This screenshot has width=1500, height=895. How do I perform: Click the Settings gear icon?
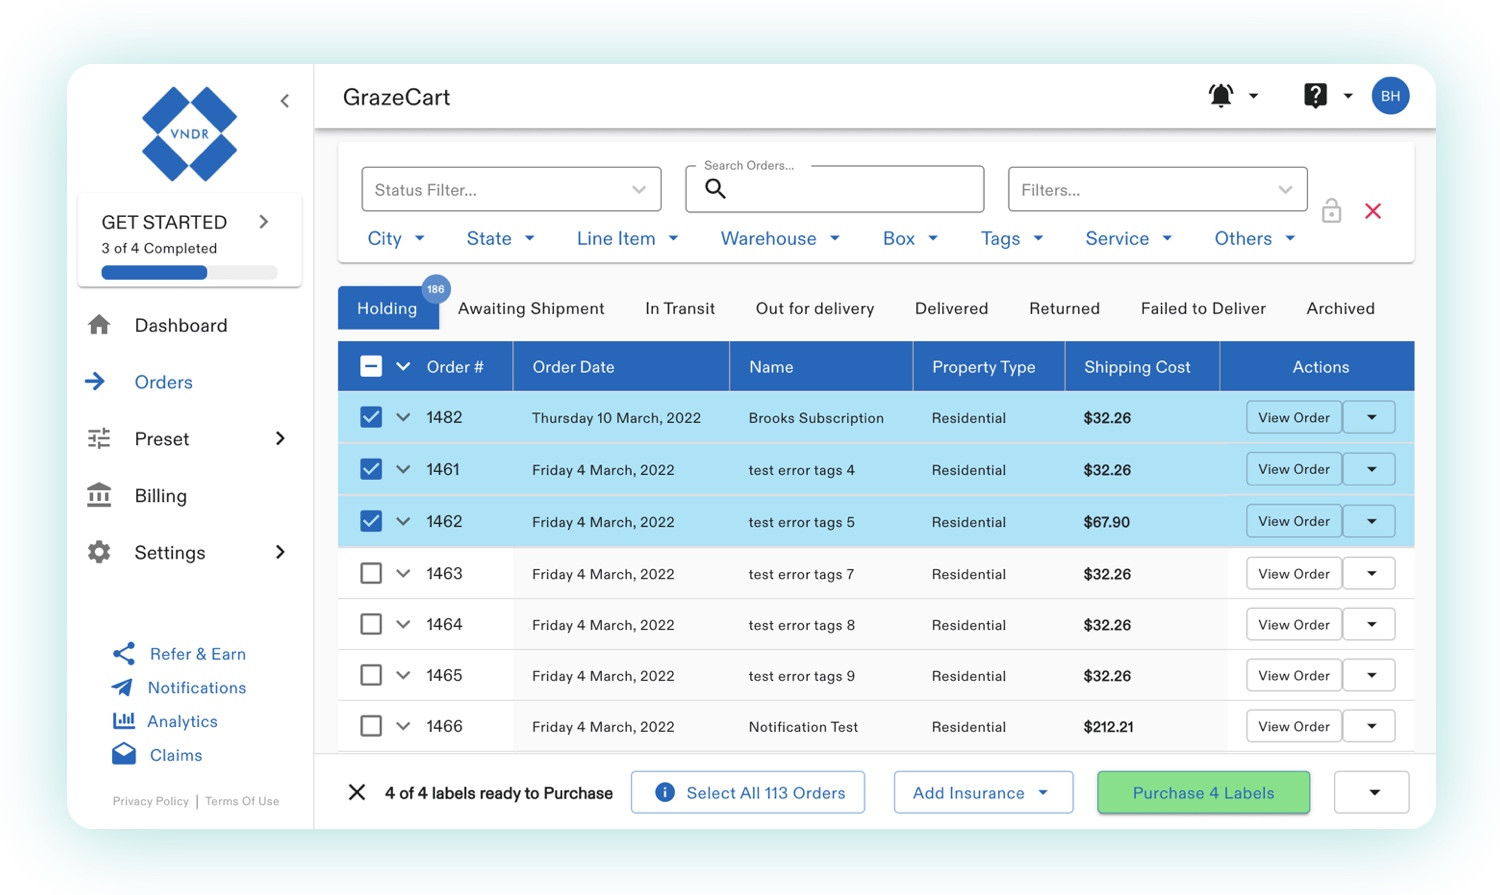pos(99,552)
